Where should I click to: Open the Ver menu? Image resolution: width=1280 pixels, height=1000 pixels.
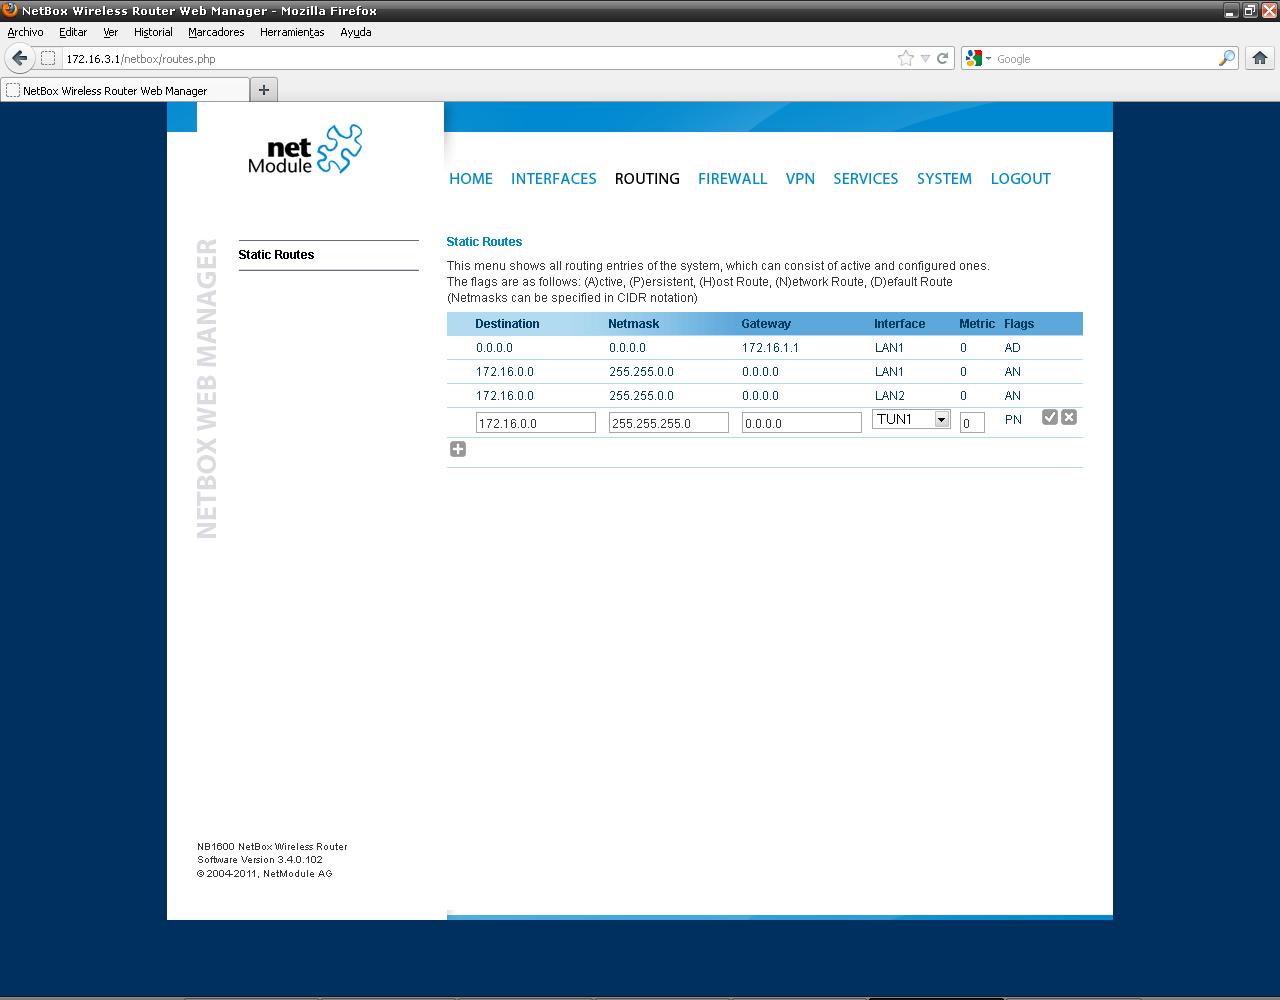coord(110,32)
